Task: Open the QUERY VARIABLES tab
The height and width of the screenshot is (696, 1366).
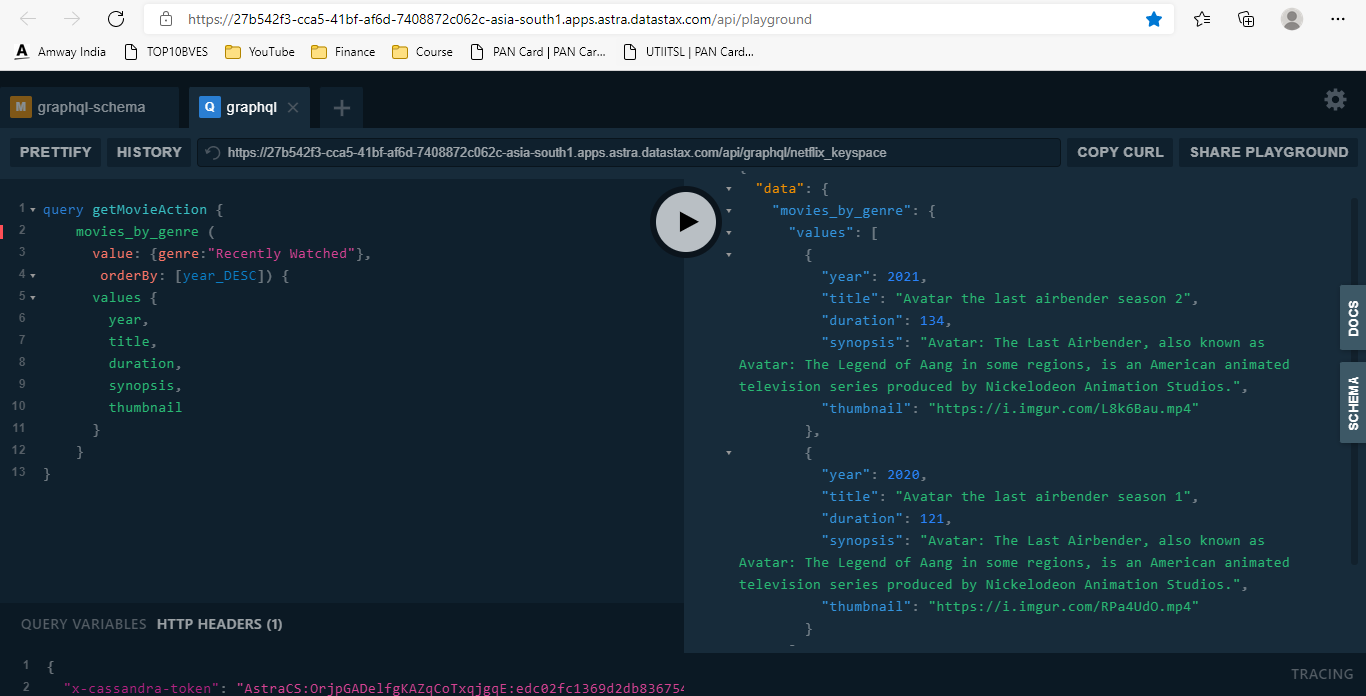Action: coord(83,623)
